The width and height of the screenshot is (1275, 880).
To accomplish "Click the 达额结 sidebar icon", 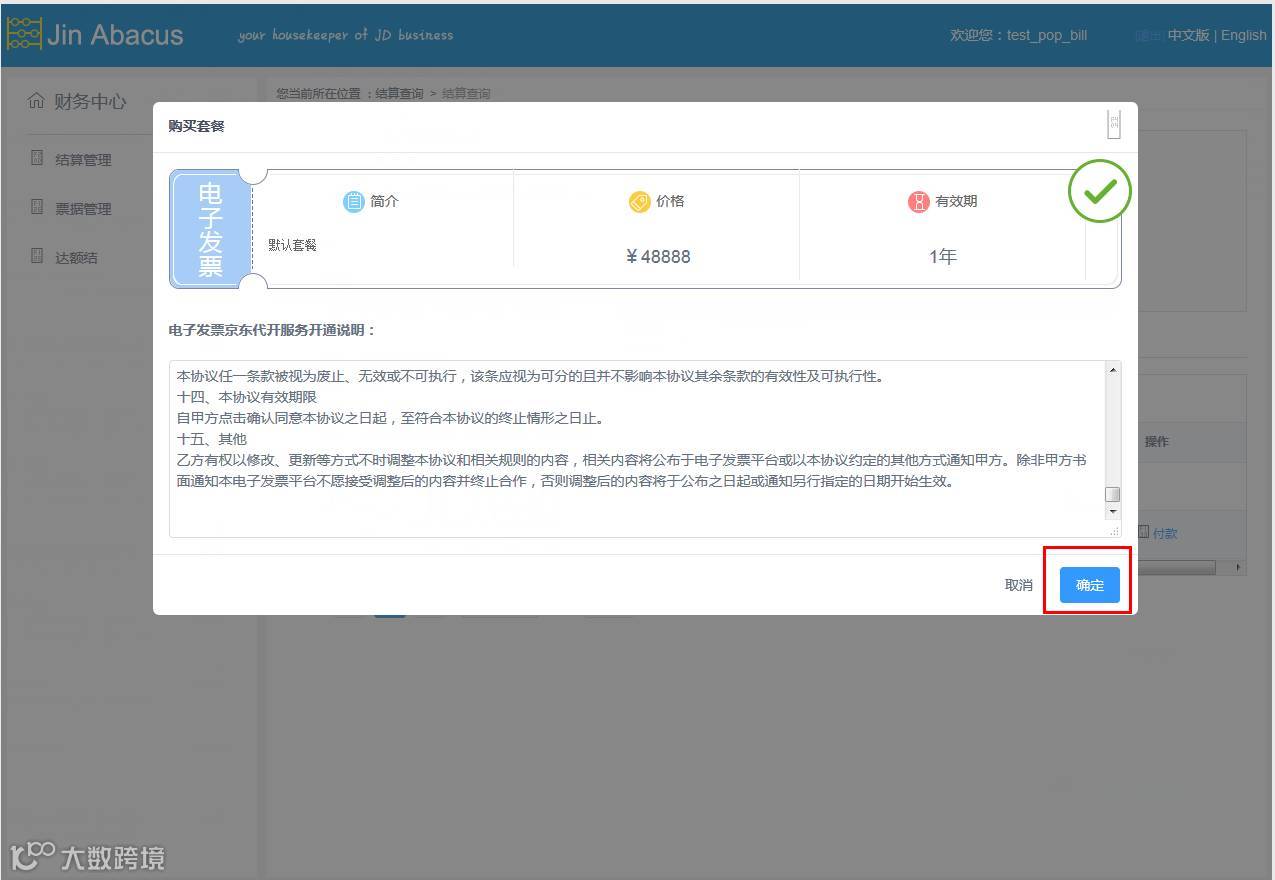I will tap(37, 256).
